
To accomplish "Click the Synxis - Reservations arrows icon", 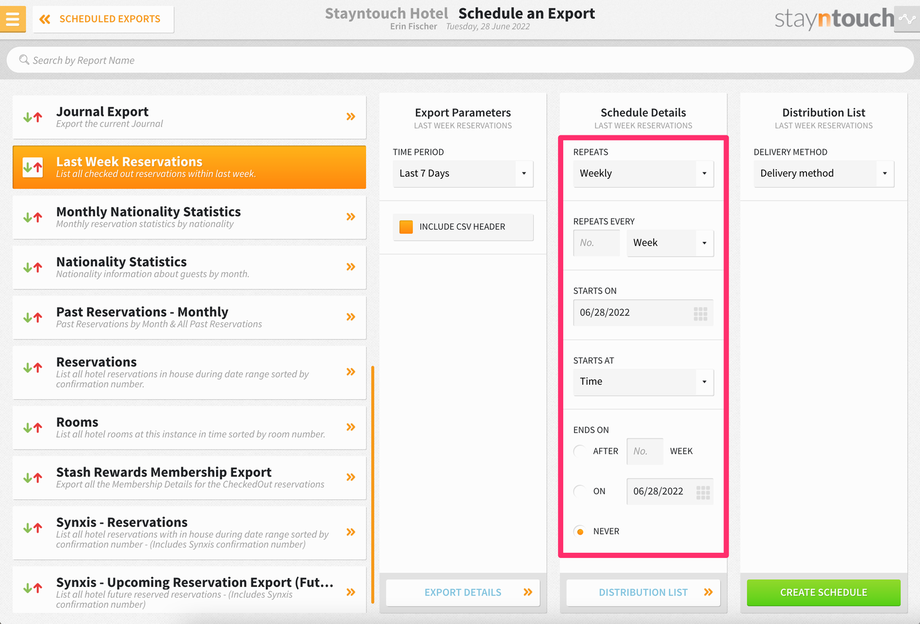I will [33, 528].
